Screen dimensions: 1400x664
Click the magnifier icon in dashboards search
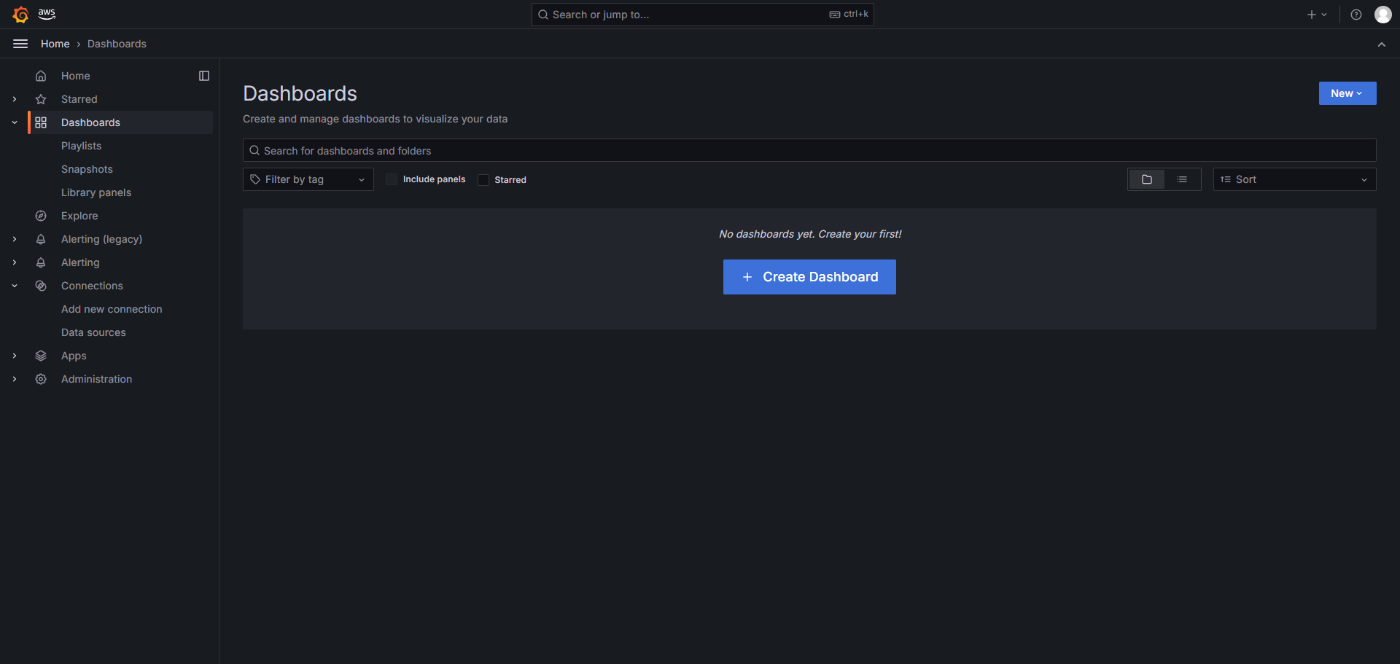pos(255,151)
